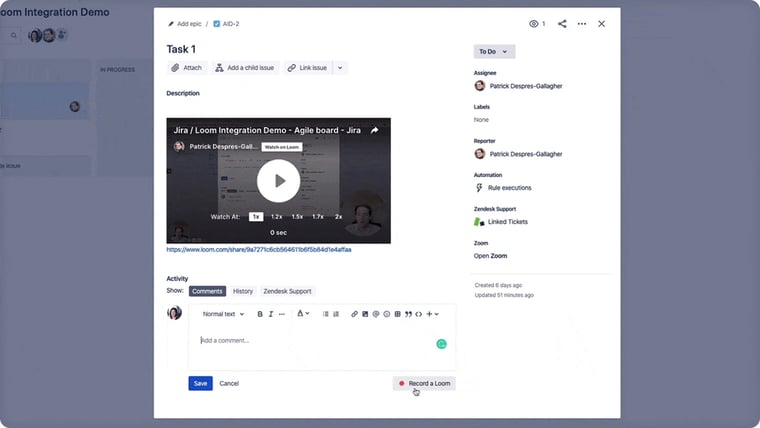Open the To Do status dropdown
Viewport: 760px width, 428px height.
tap(494, 51)
